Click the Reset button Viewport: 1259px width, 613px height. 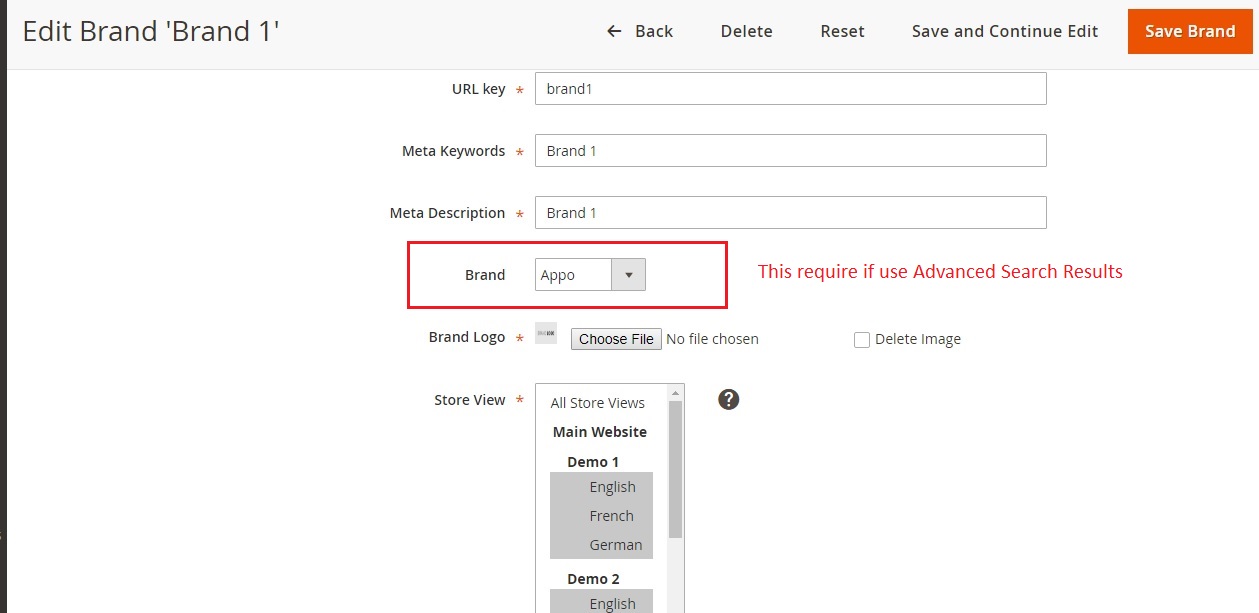842,31
